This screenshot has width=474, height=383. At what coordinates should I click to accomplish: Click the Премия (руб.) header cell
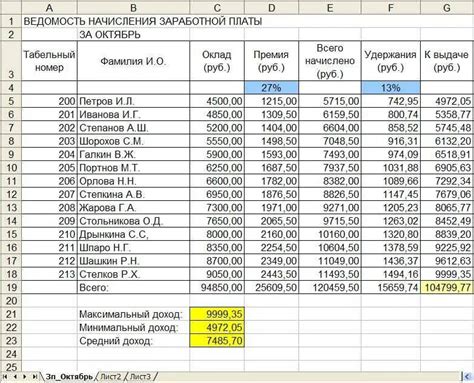(272, 61)
